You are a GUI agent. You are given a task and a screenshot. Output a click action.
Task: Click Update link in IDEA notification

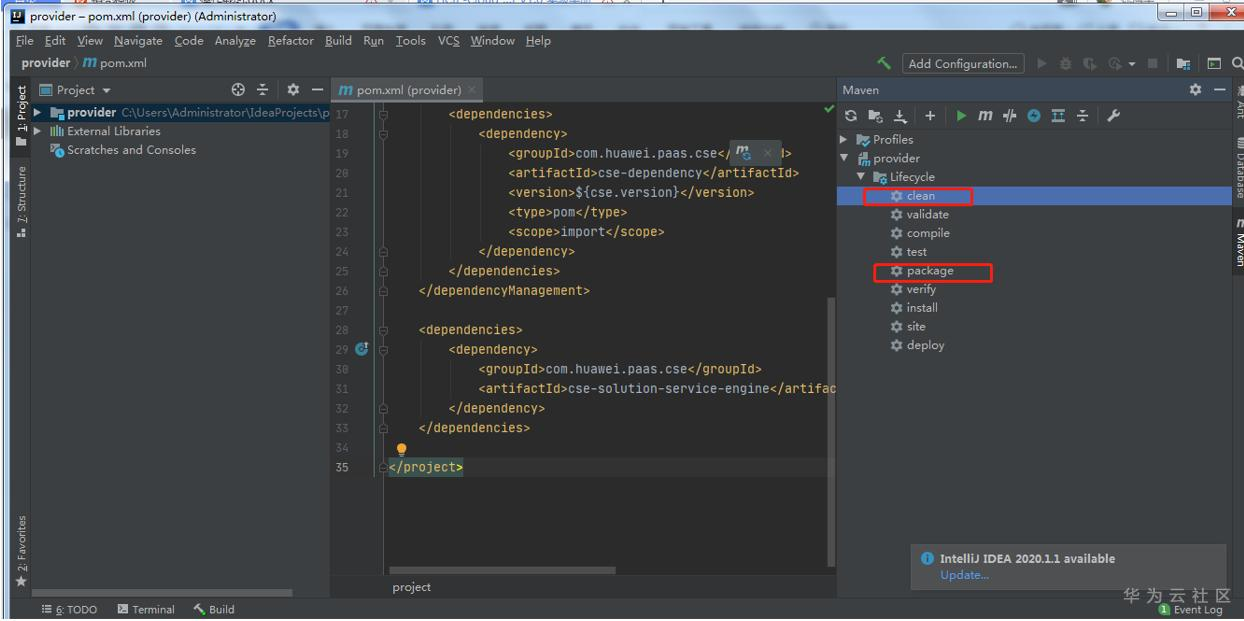tap(964, 575)
